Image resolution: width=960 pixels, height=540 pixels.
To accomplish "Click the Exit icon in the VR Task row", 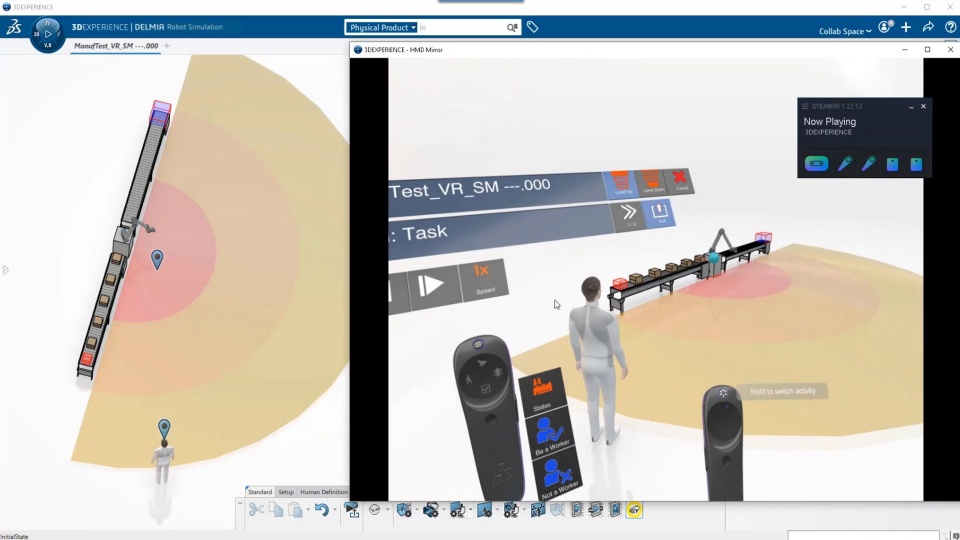I will click(659, 213).
